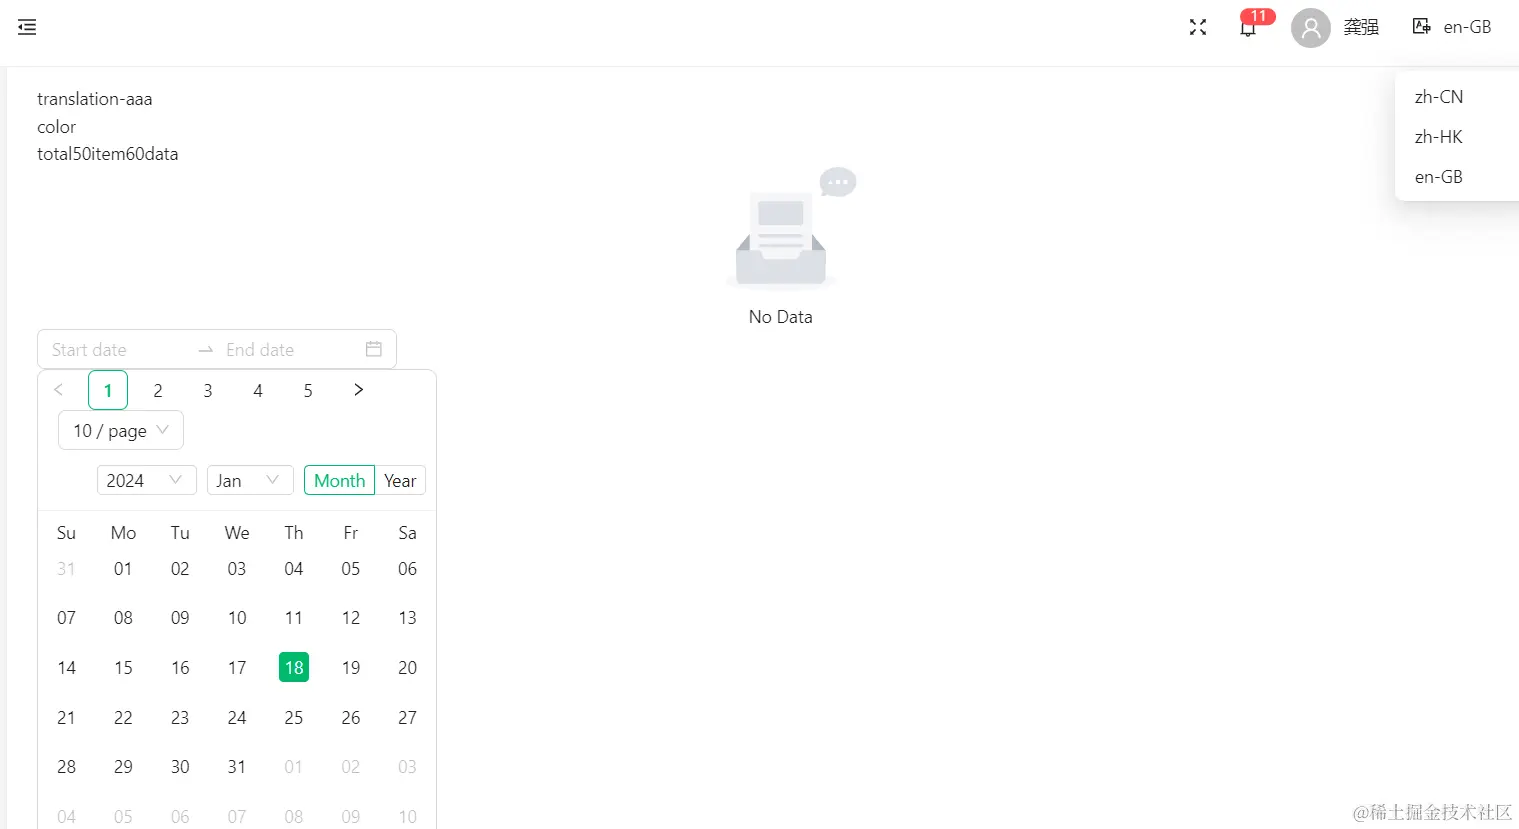Screen dimensions: 1519x829
Task: Go to pagination page 2
Action: click(158, 390)
